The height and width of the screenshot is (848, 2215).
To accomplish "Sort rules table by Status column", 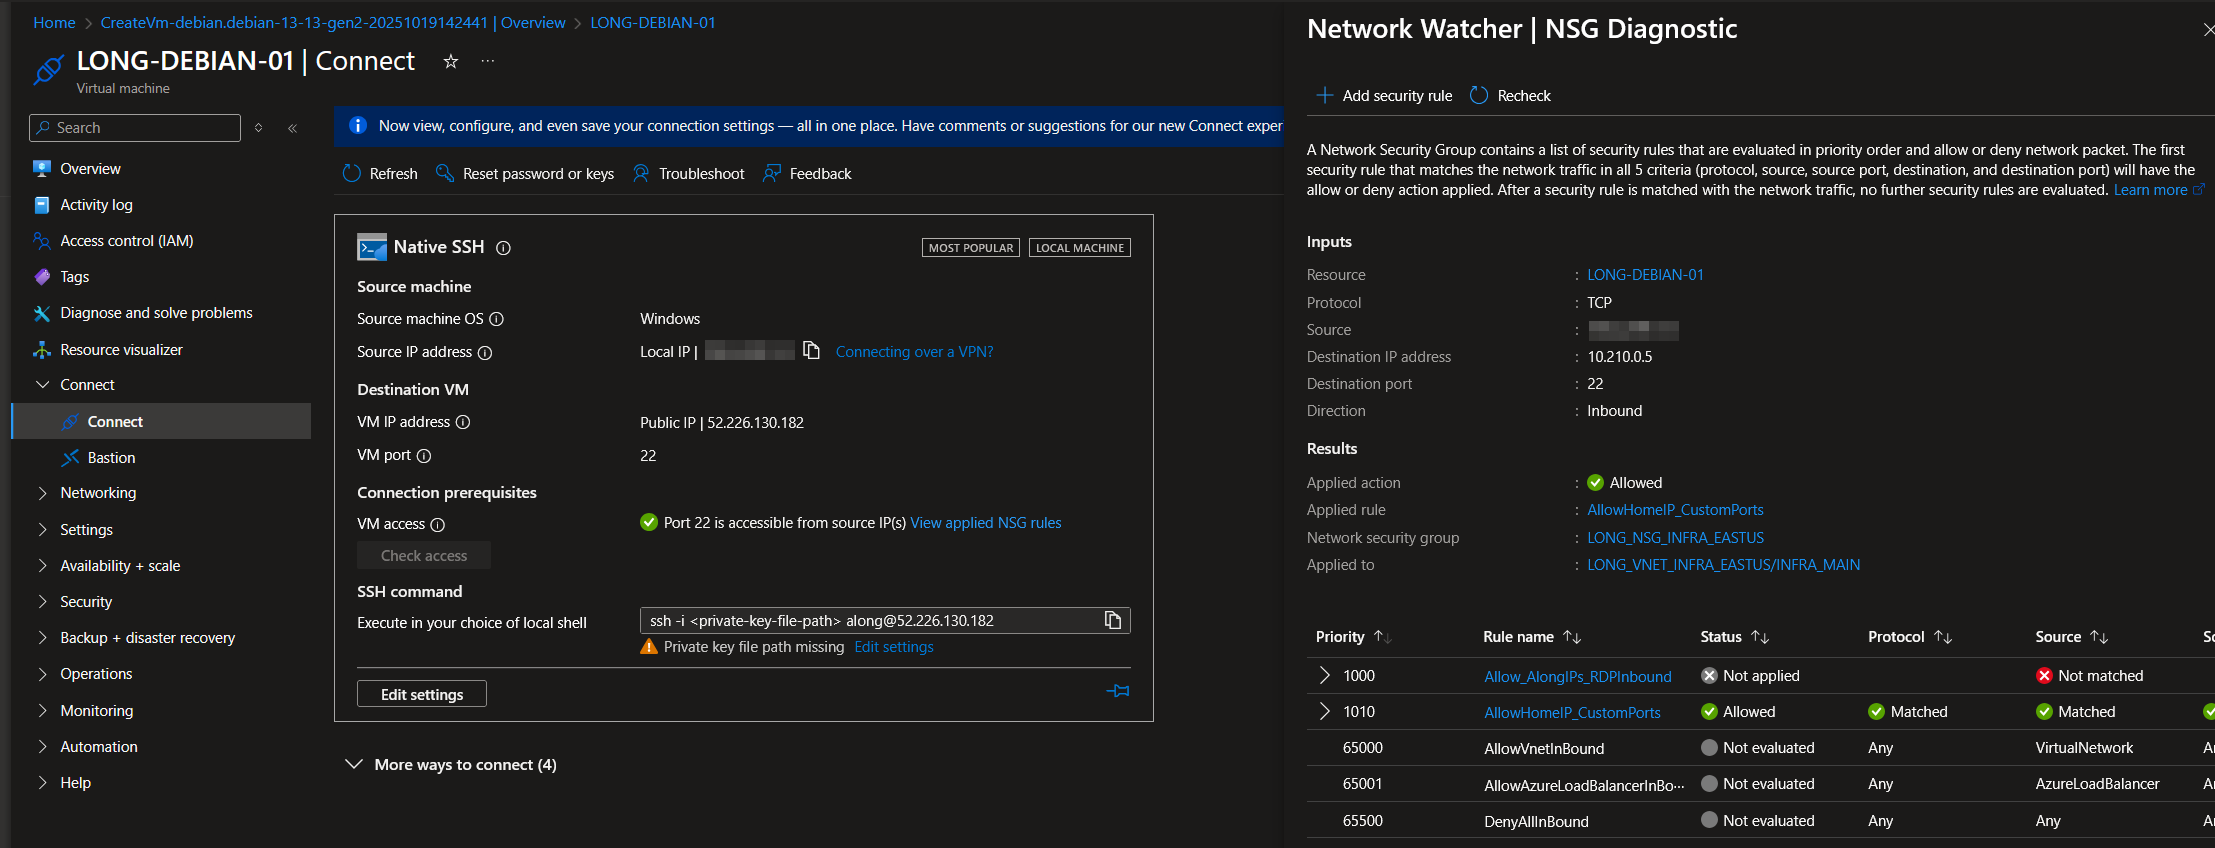I will [x=1760, y=637].
